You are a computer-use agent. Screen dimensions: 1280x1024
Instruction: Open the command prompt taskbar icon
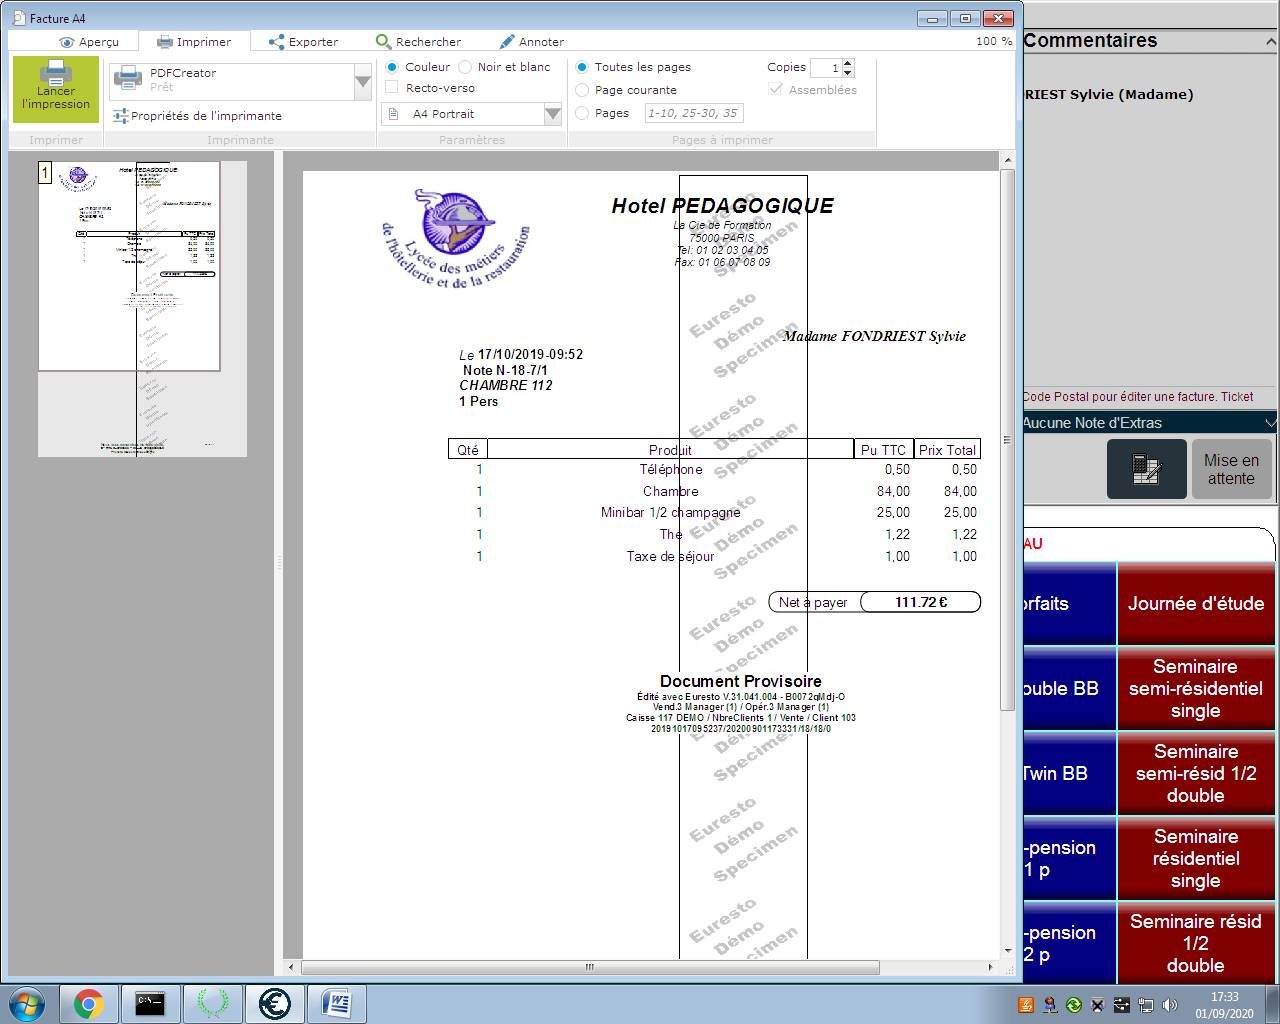pyautogui.click(x=150, y=1003)
